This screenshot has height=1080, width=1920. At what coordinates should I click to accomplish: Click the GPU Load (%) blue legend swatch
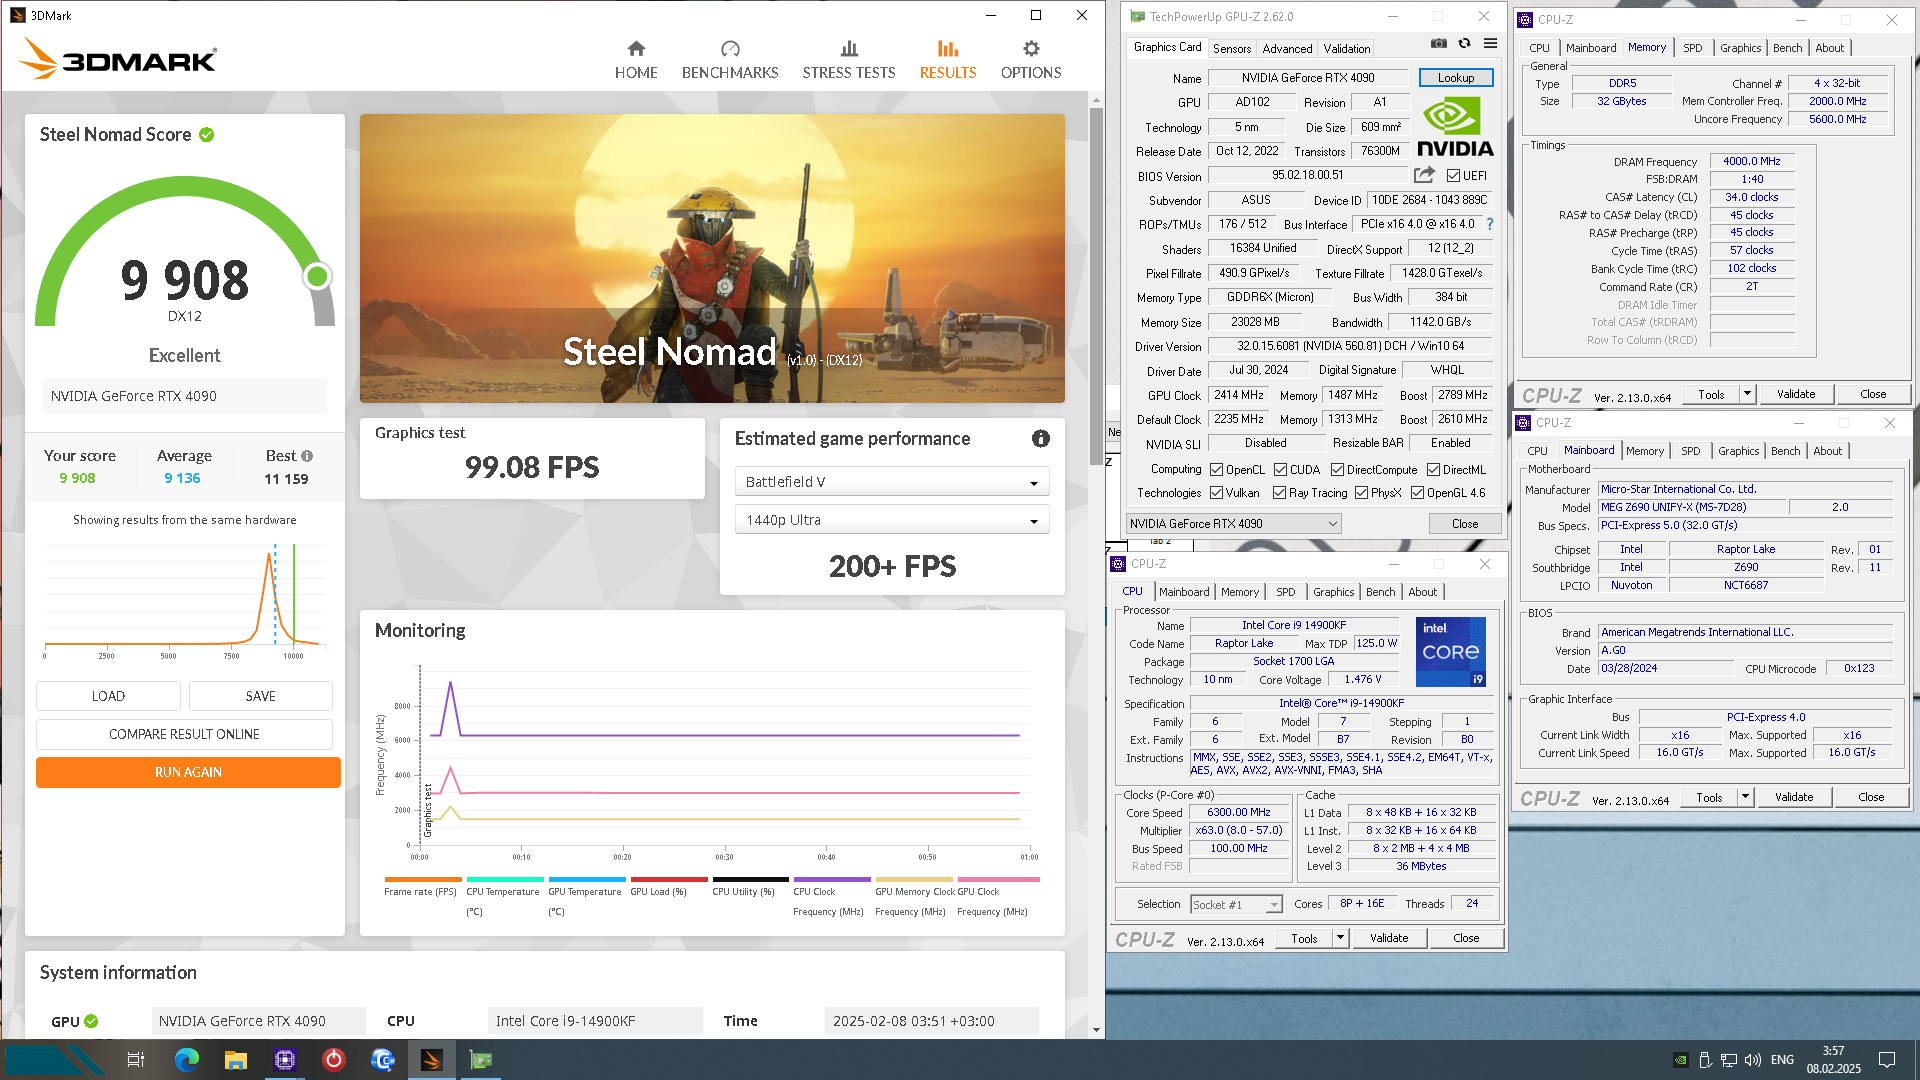[668, 880]
